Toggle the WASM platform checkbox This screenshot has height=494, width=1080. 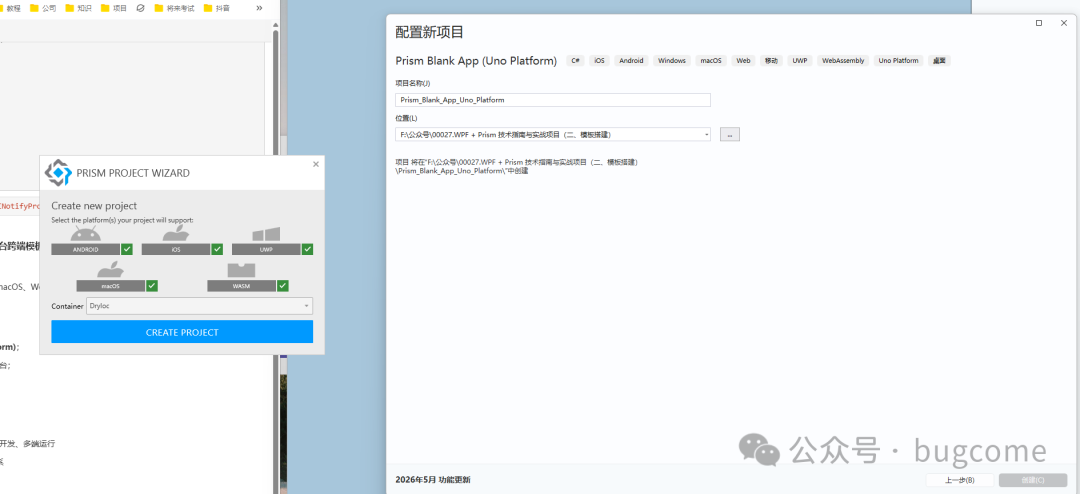(x=282, y=285)
